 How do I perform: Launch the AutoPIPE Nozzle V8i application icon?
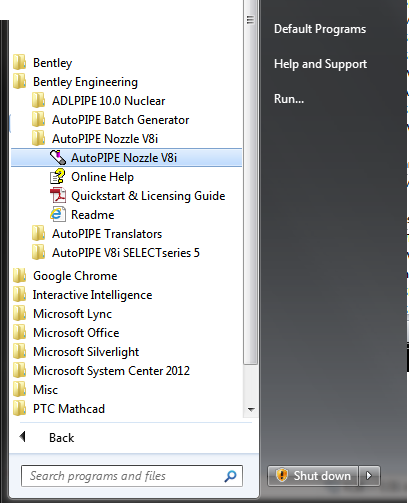point(58,157)
